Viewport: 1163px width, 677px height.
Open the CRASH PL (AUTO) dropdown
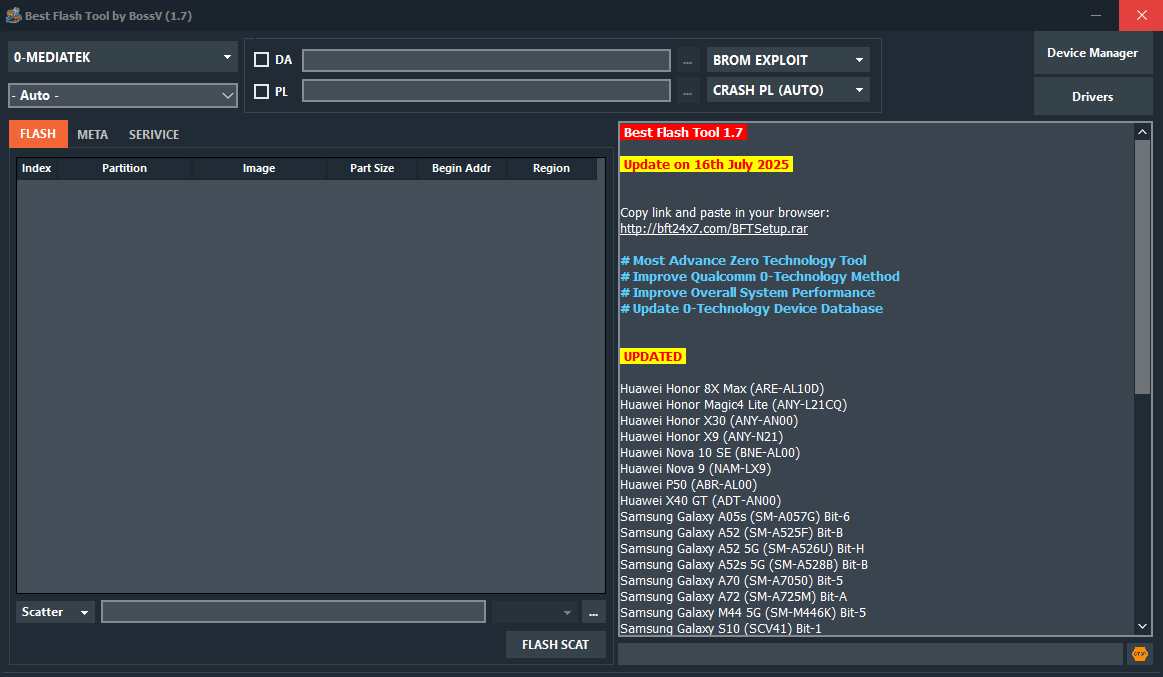click(x=788, y=90)
